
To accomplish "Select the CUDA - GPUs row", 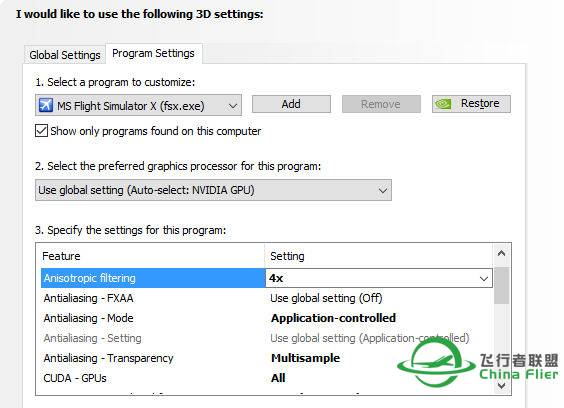I will click(267, 378).
